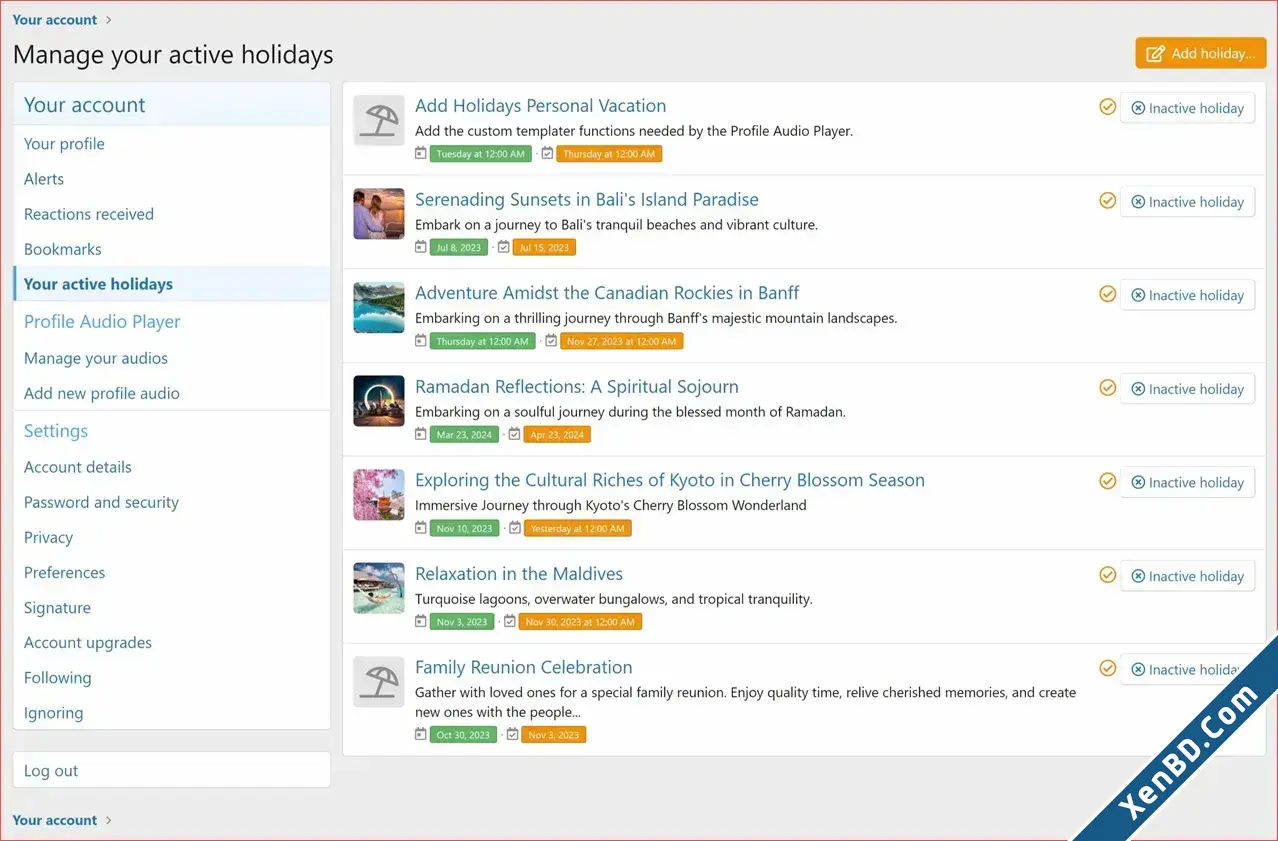The image size is (1278, 841).
Task: Click start calendar icon beside Mar 23, 2024
Action: coord(421,434)
